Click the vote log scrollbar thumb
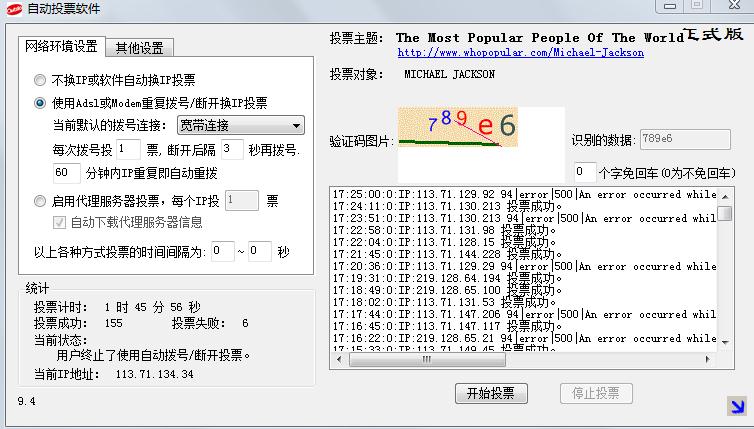This screenshot has height=429, width=754. pyautogui.click(x=725, y=213)
